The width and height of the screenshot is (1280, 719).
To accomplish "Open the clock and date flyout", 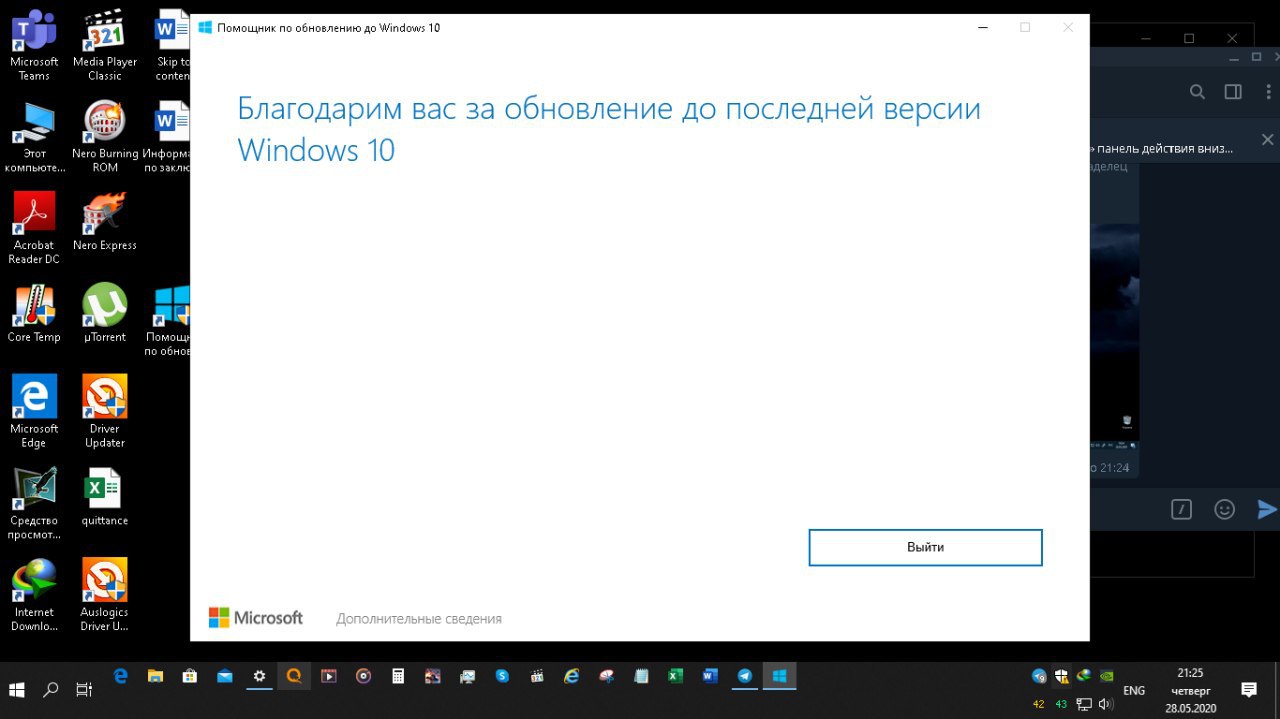I will (1190, 690).
